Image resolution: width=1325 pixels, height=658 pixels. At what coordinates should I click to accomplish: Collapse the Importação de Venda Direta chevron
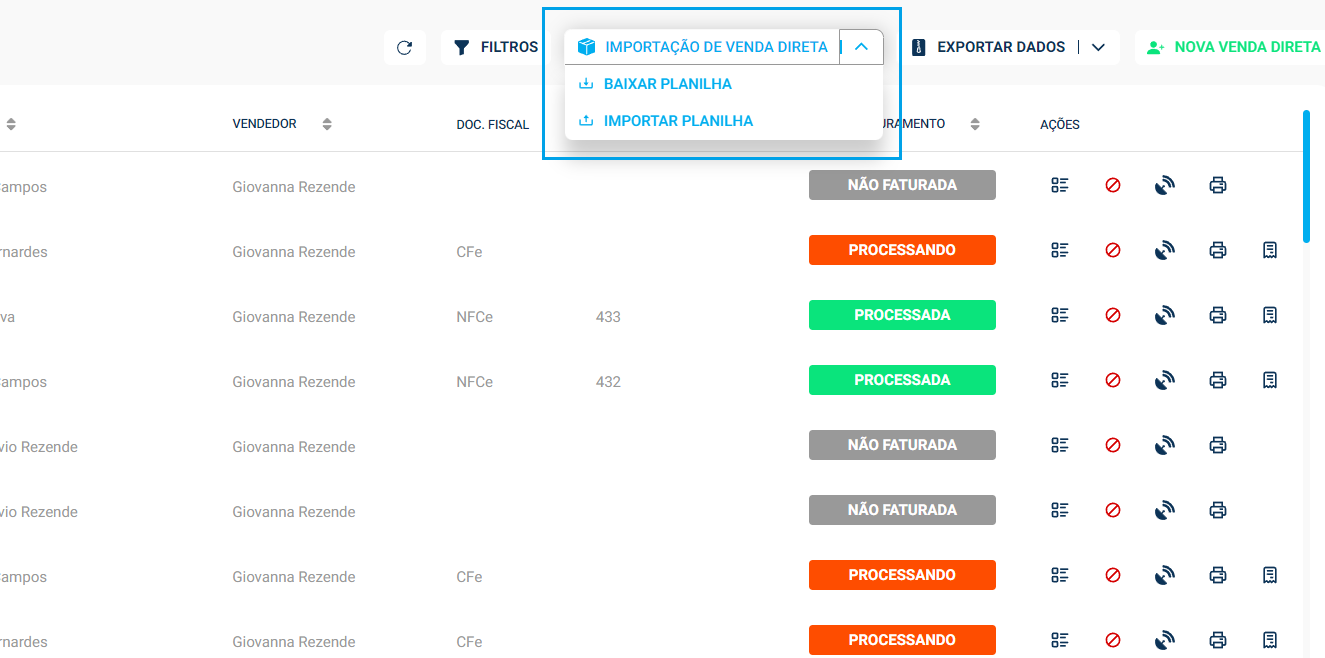coord(861,47)
